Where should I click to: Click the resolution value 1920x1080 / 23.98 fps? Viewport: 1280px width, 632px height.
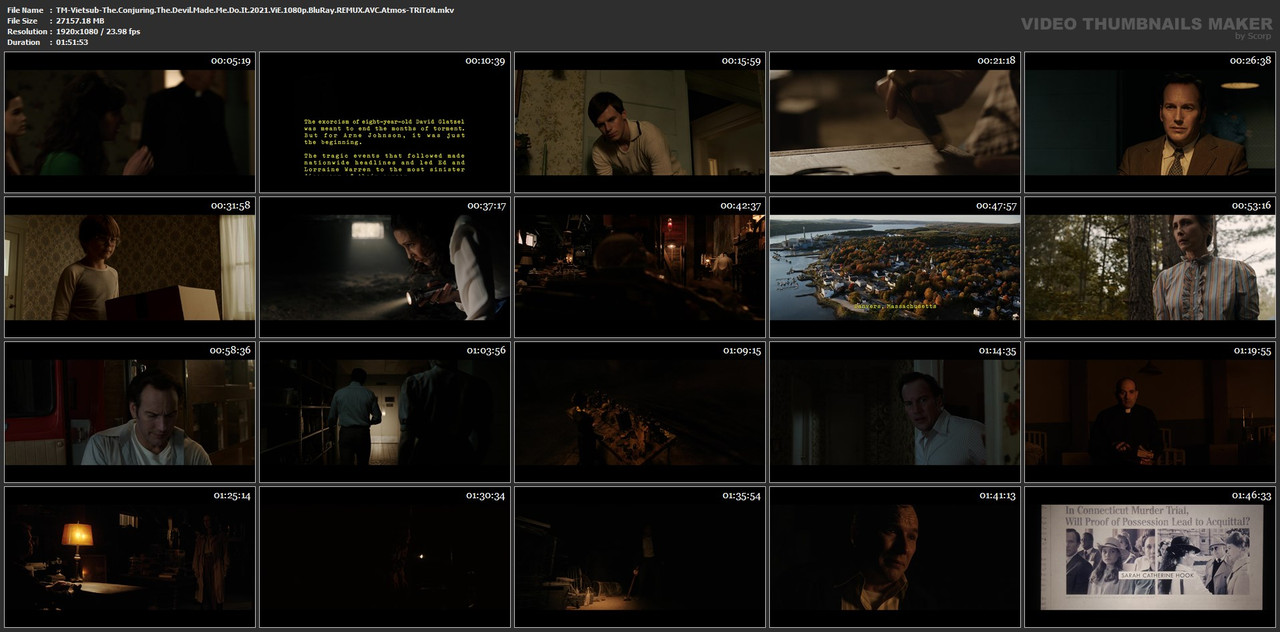click(x=98, y=31)
